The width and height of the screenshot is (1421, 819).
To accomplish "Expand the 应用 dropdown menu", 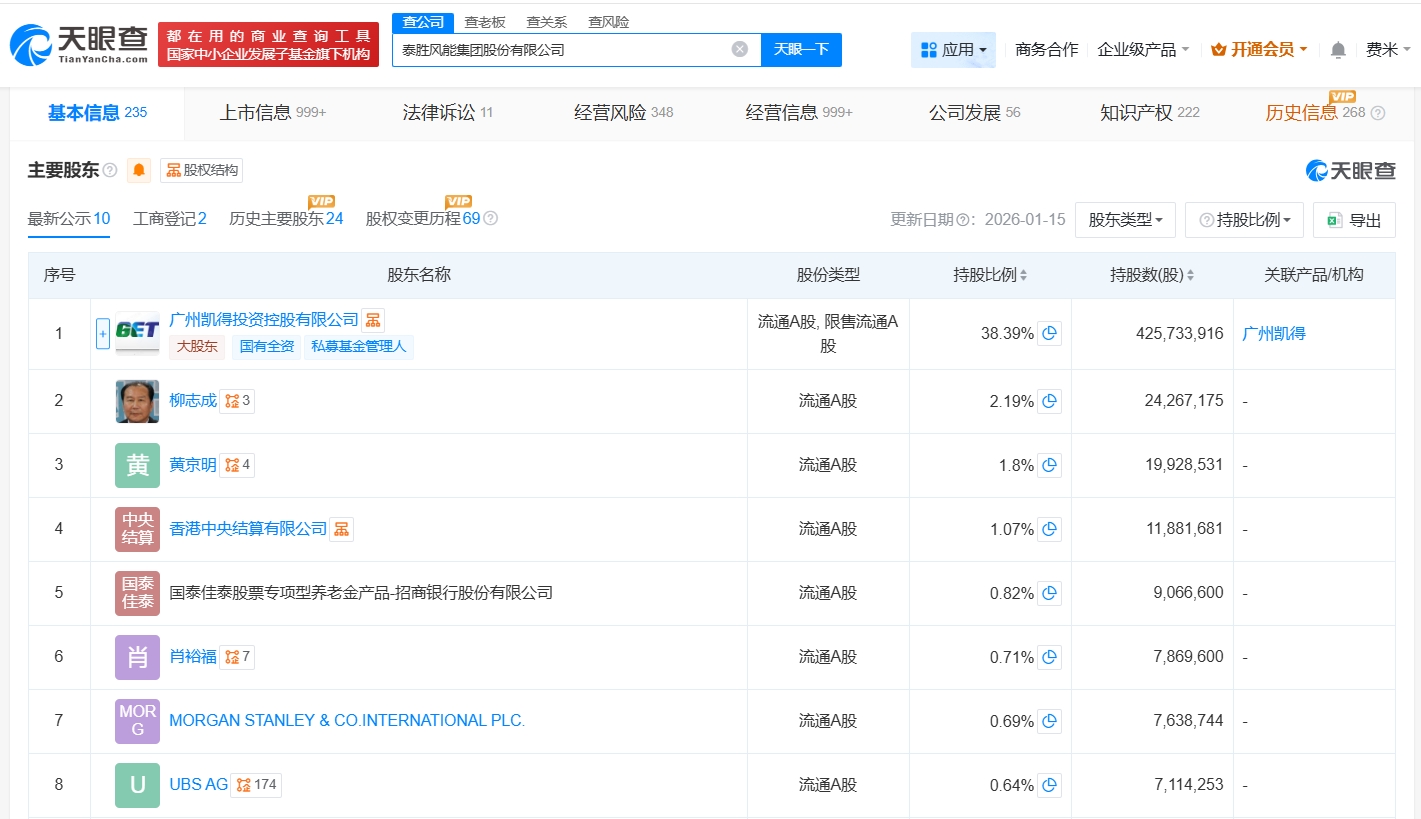I will tap(953, 50).
